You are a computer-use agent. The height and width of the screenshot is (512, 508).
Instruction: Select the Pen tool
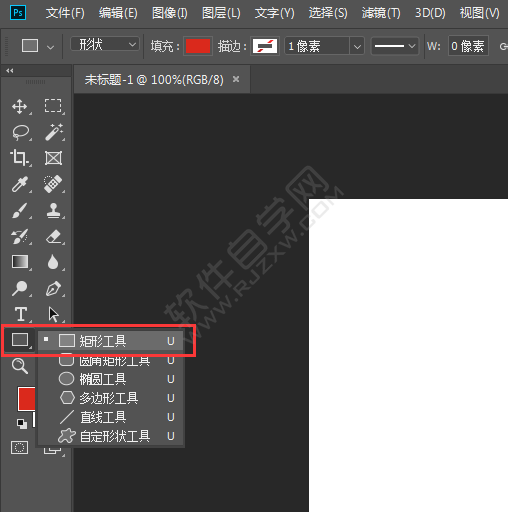tap(53, 288)
